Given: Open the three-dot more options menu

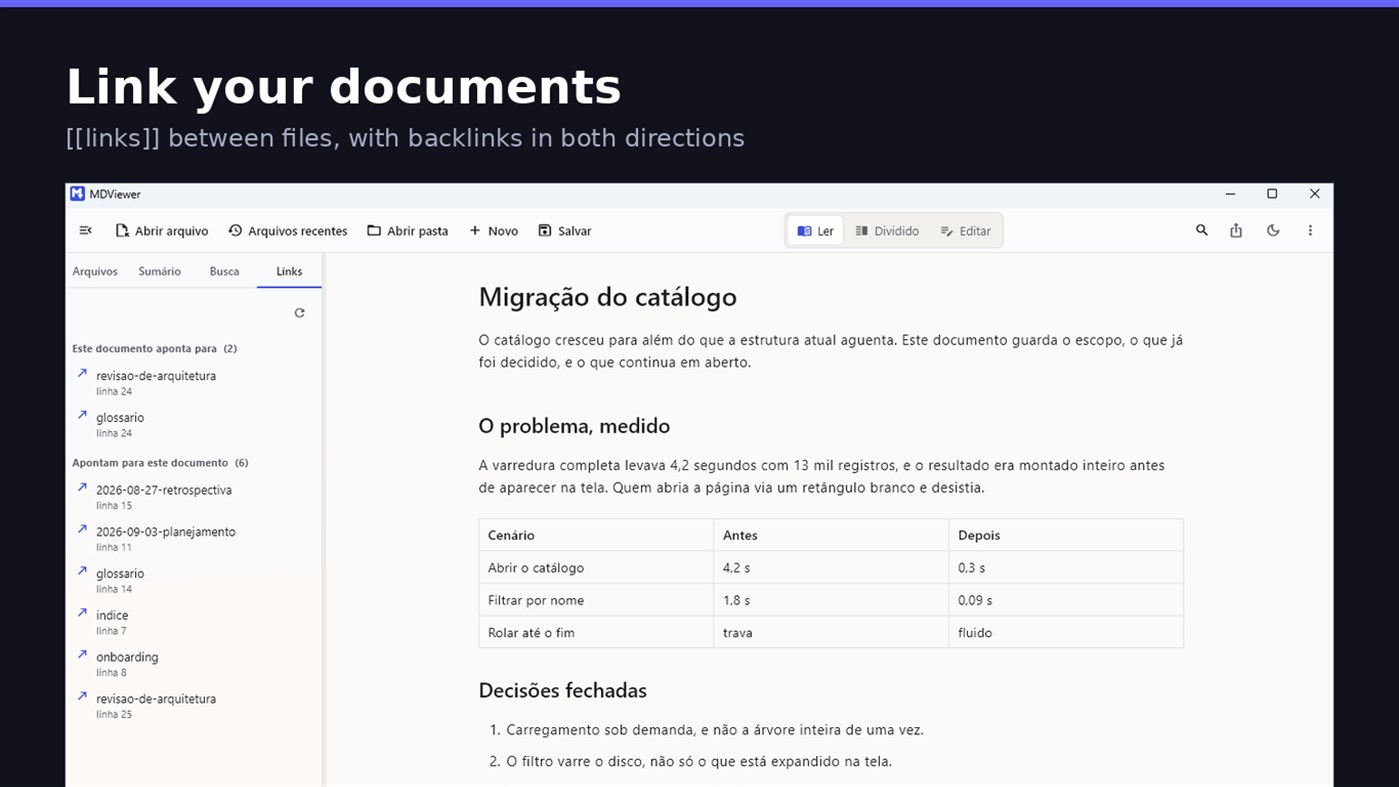Looking at the screenshot, I should (x=1310, y=230).
